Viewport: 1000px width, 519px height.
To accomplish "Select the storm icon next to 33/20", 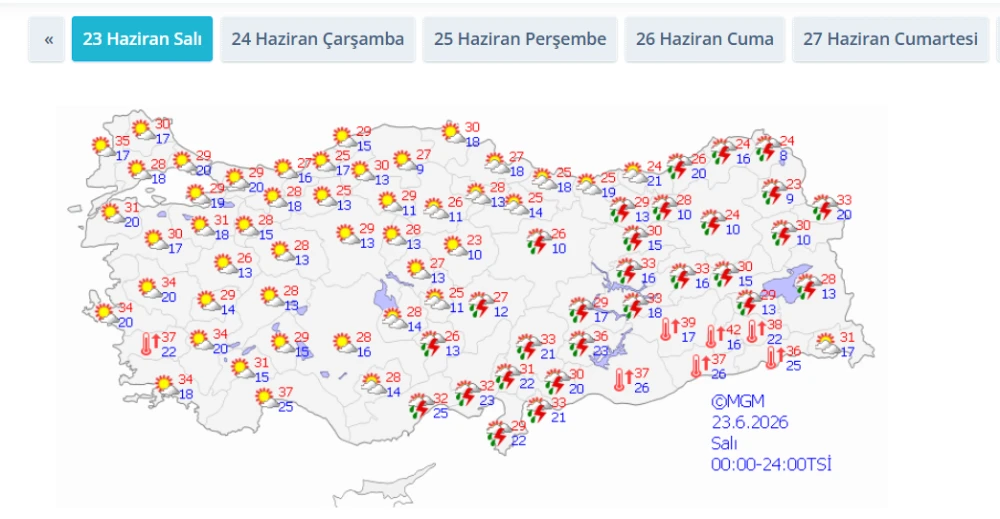I will (x=825, y=207).
